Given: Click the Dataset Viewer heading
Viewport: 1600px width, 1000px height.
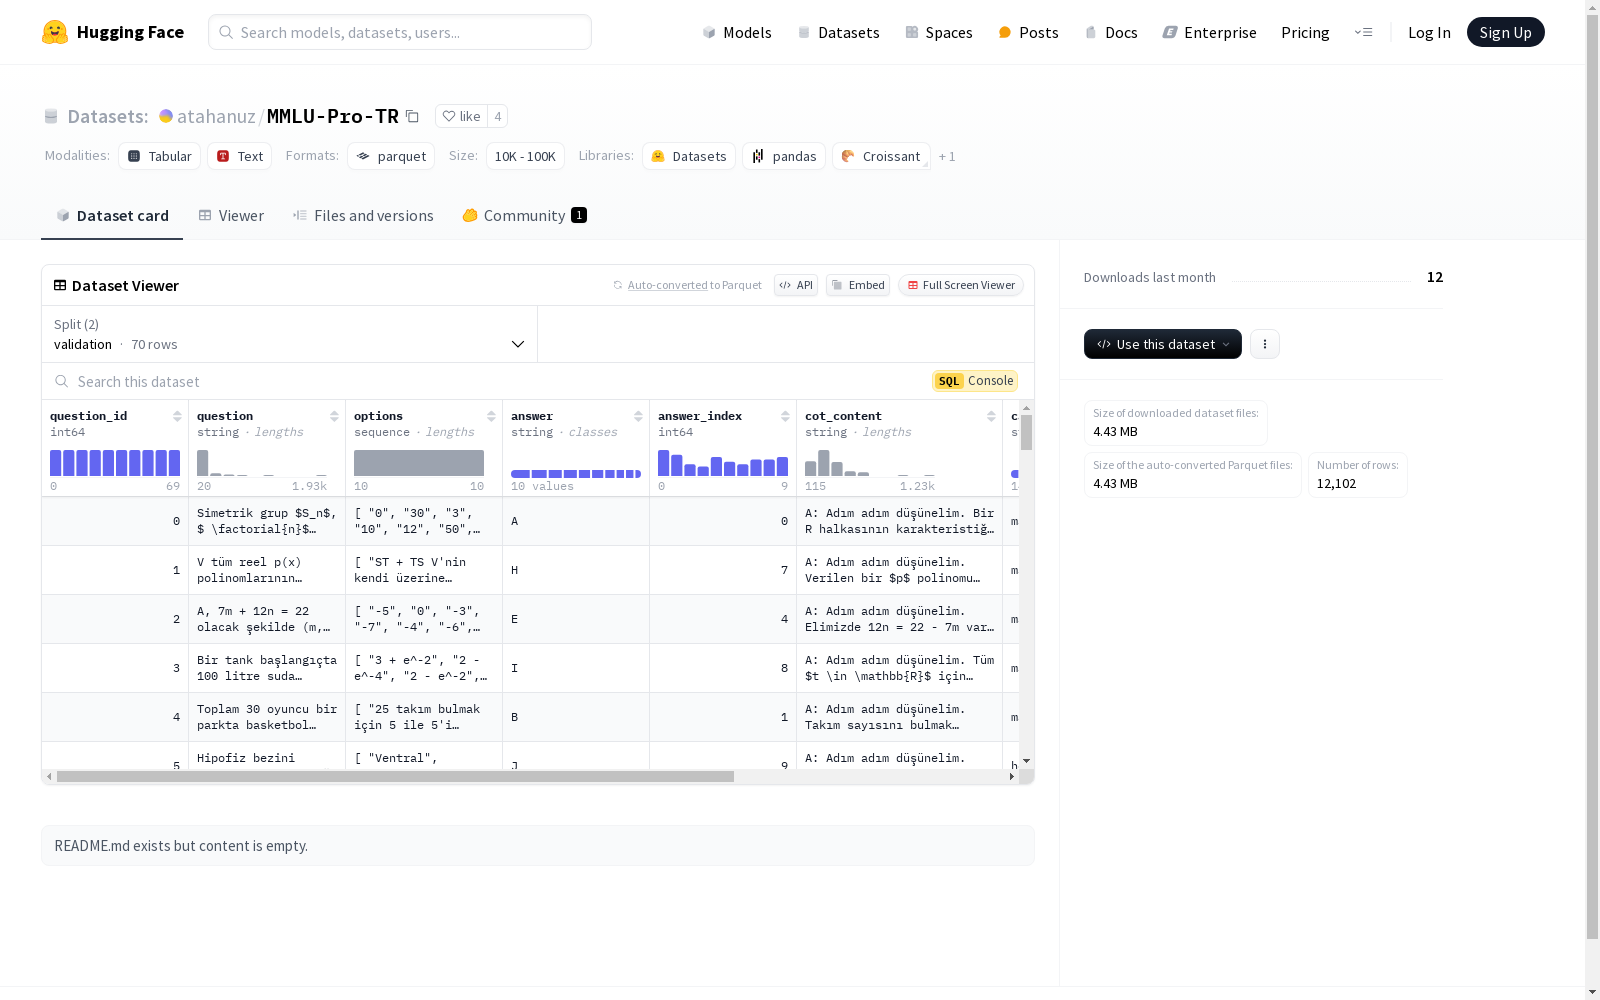Looking at the screenshot, I should click(x=125, y=286).
